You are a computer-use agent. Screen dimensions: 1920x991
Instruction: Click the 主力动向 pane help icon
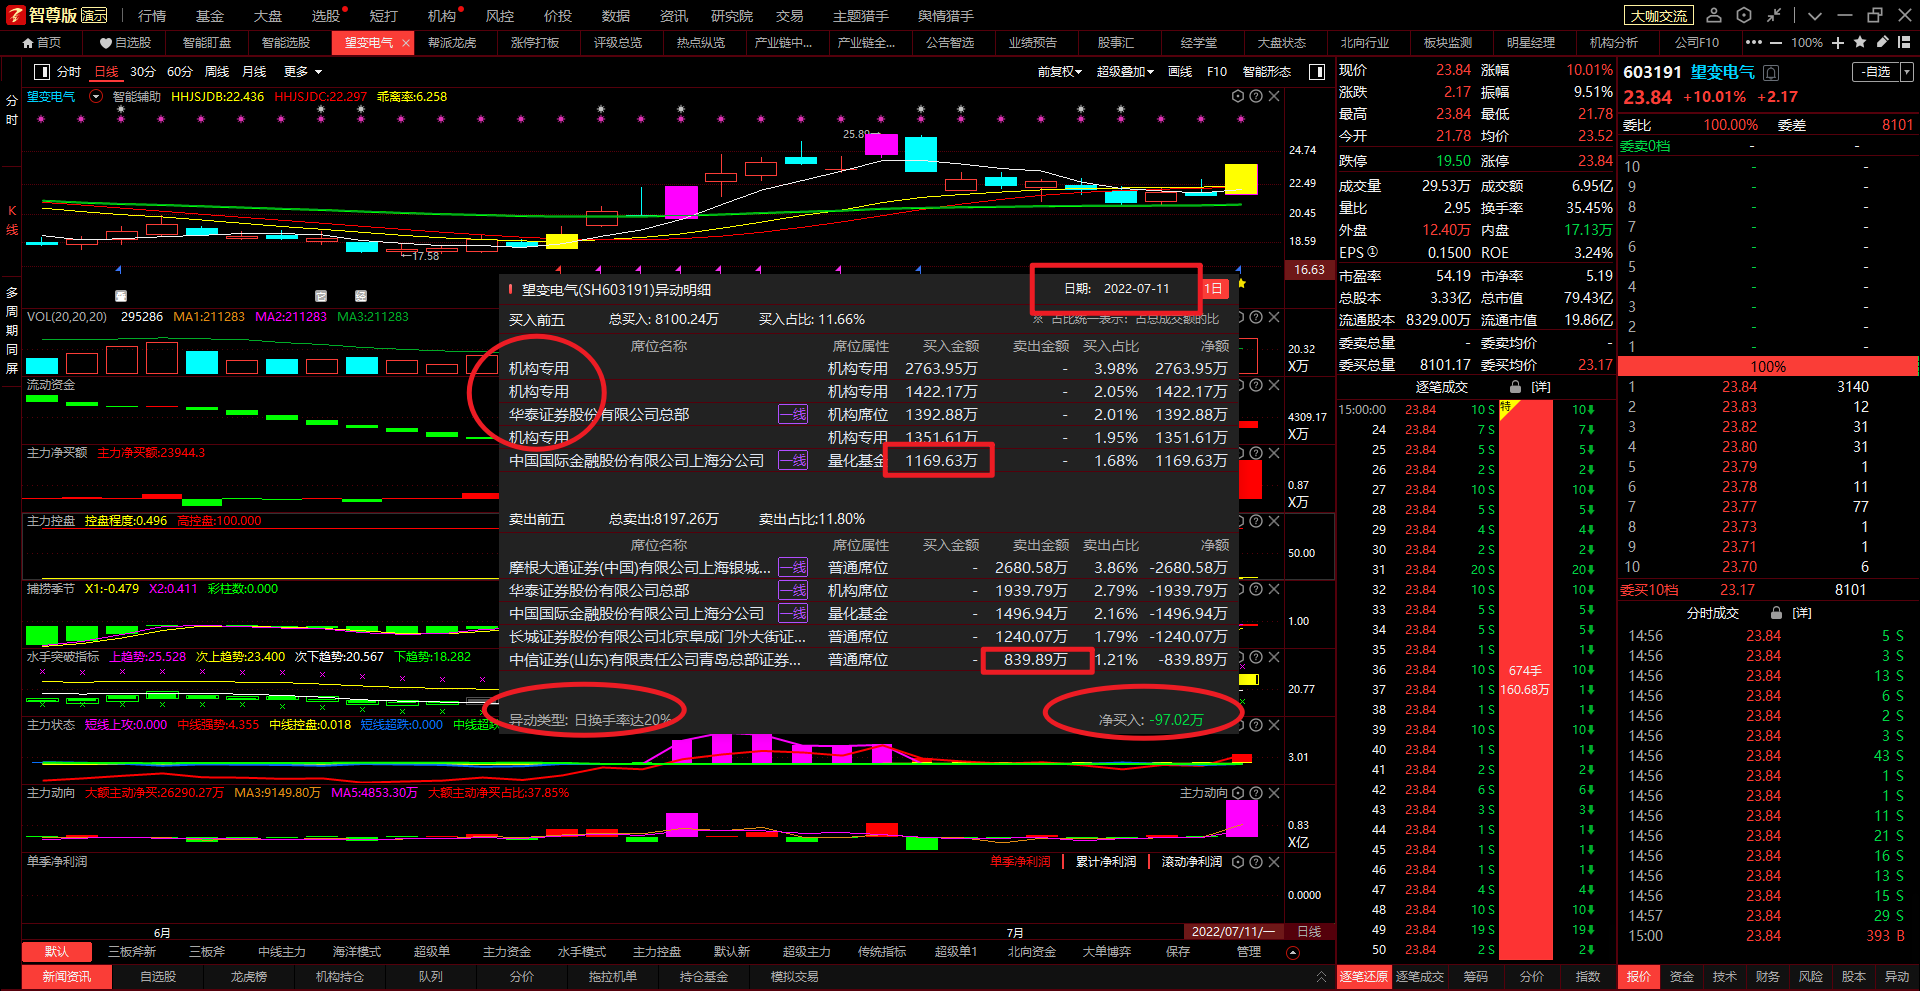[x=1256, y=792]
